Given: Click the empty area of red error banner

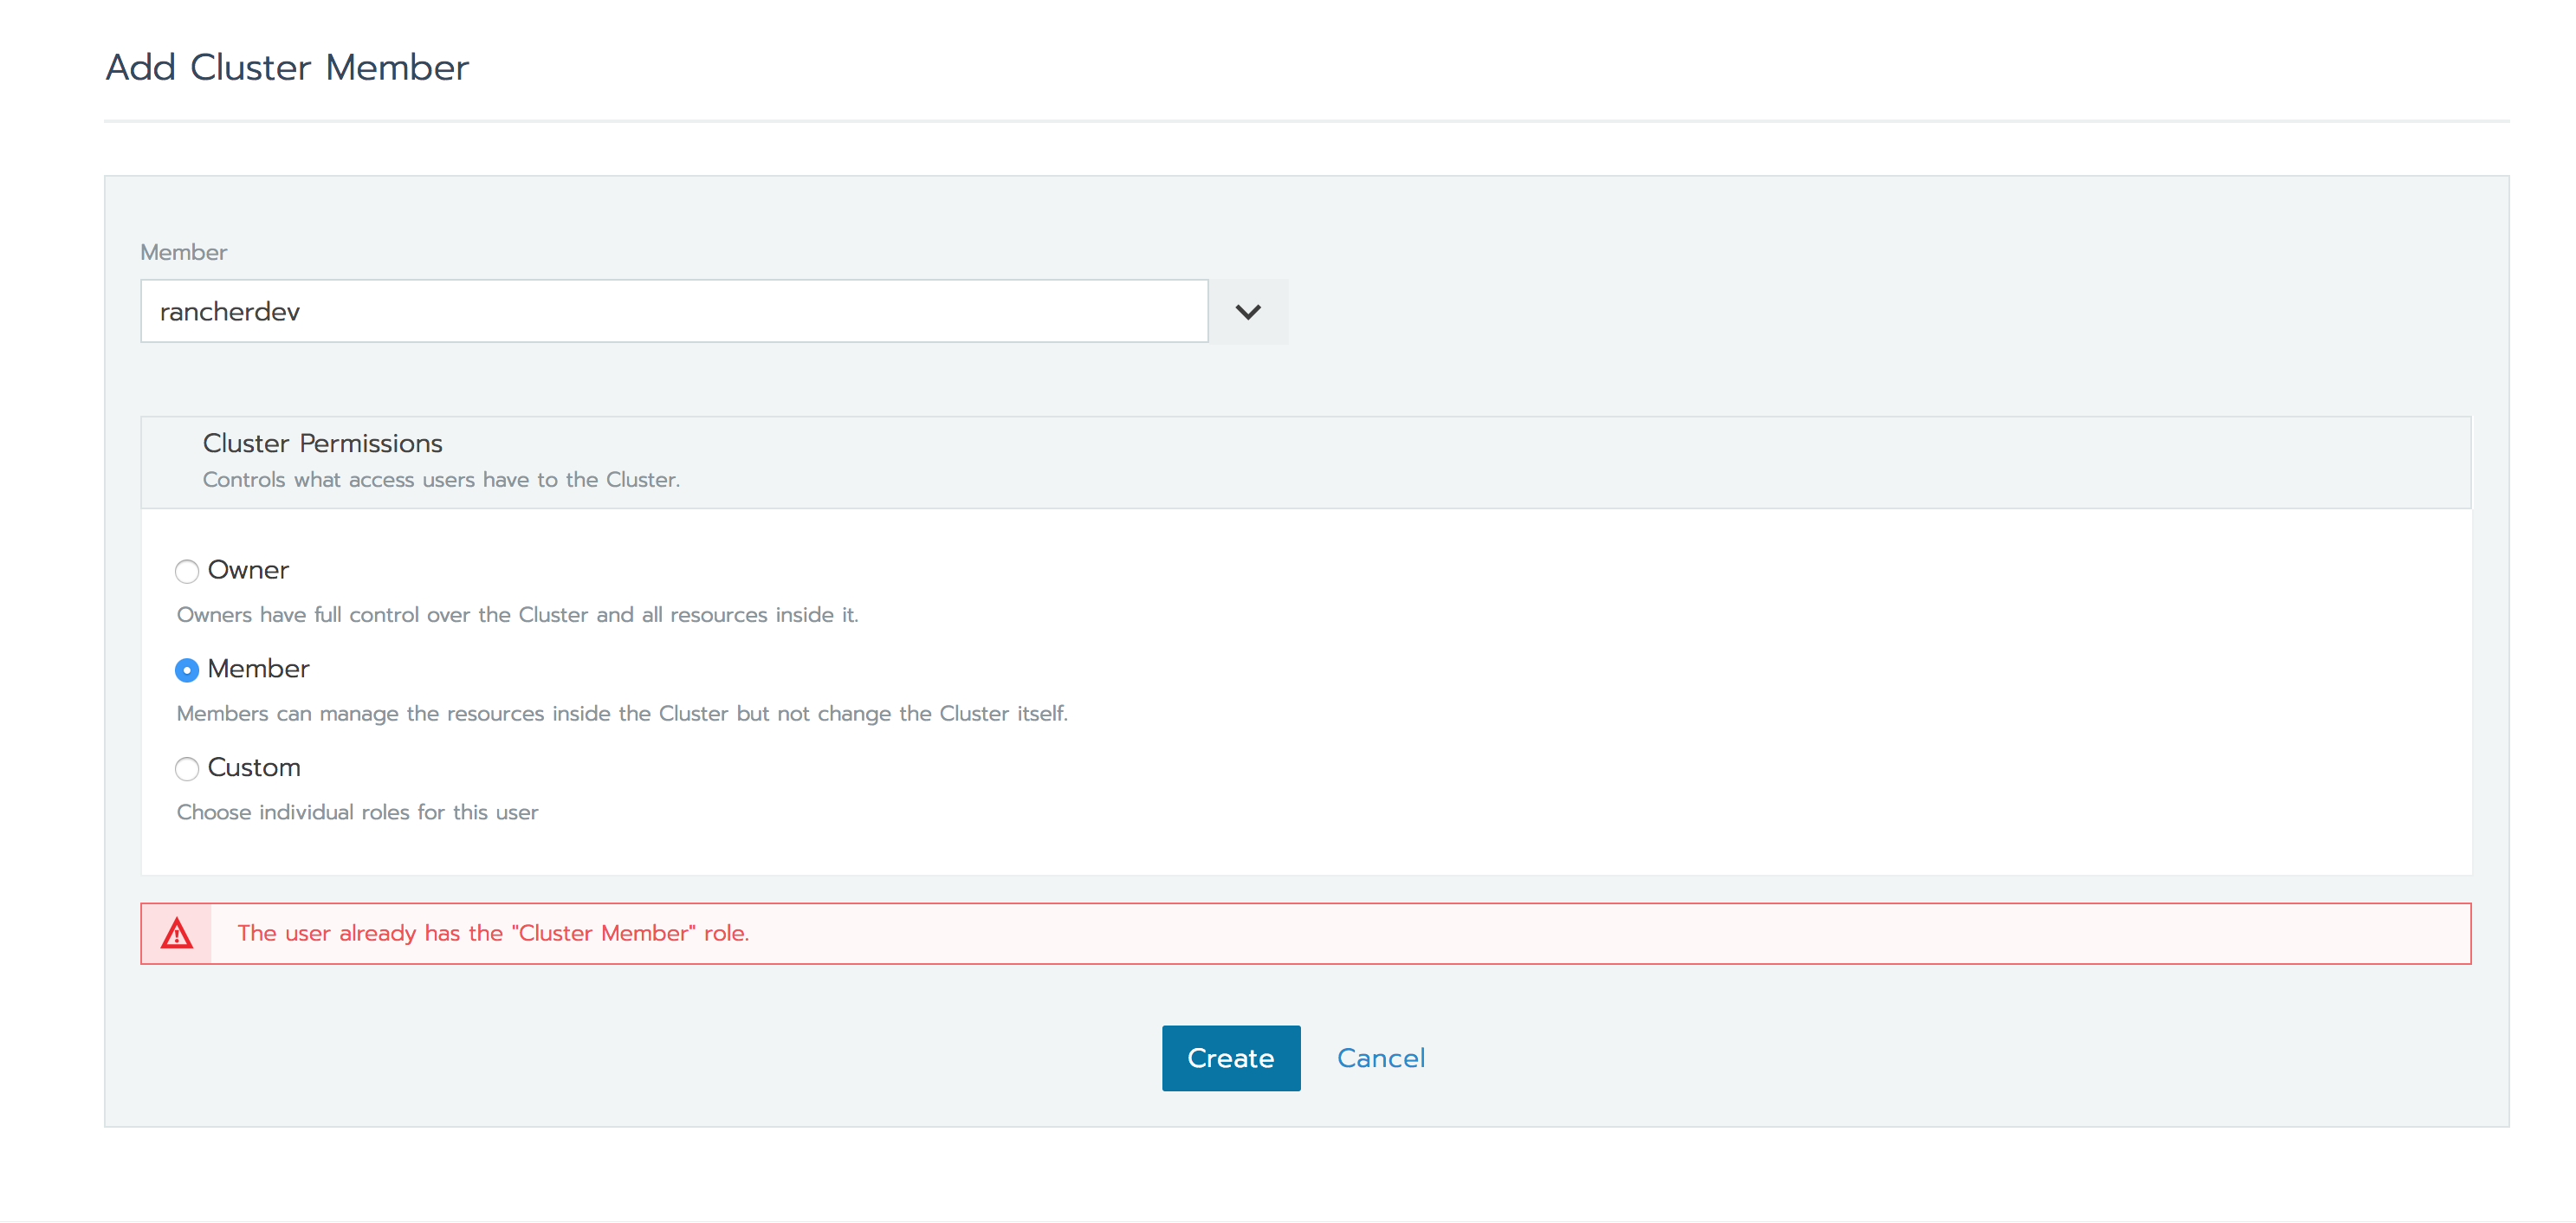Looking at the screenshot, I should tap(1600, 933).
